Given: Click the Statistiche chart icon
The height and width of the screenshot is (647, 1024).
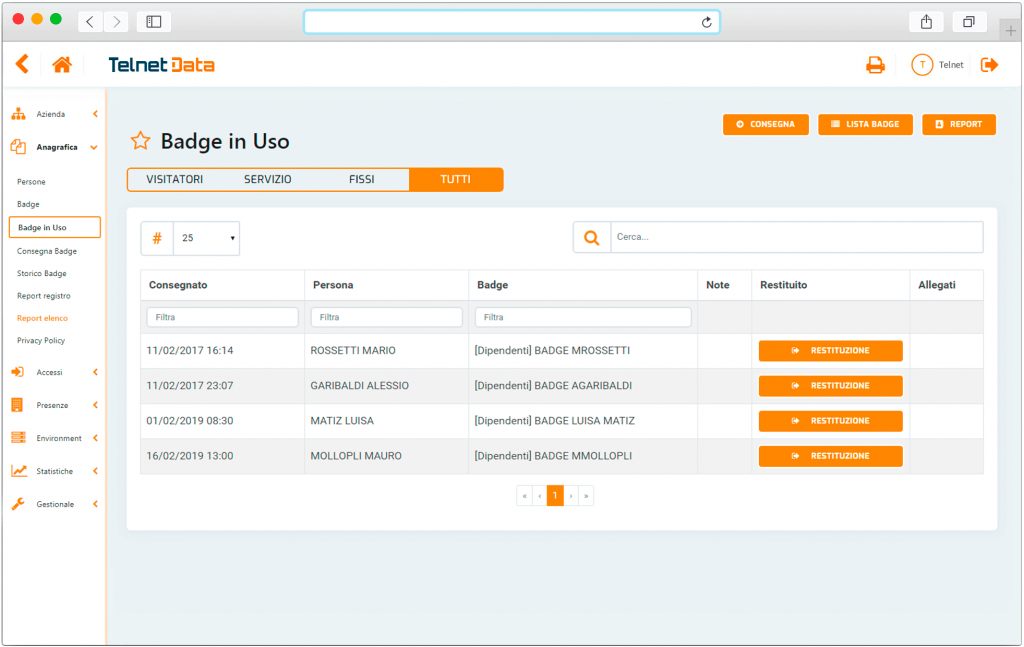Looking at the screenshot, I should (x=19, y=471).
